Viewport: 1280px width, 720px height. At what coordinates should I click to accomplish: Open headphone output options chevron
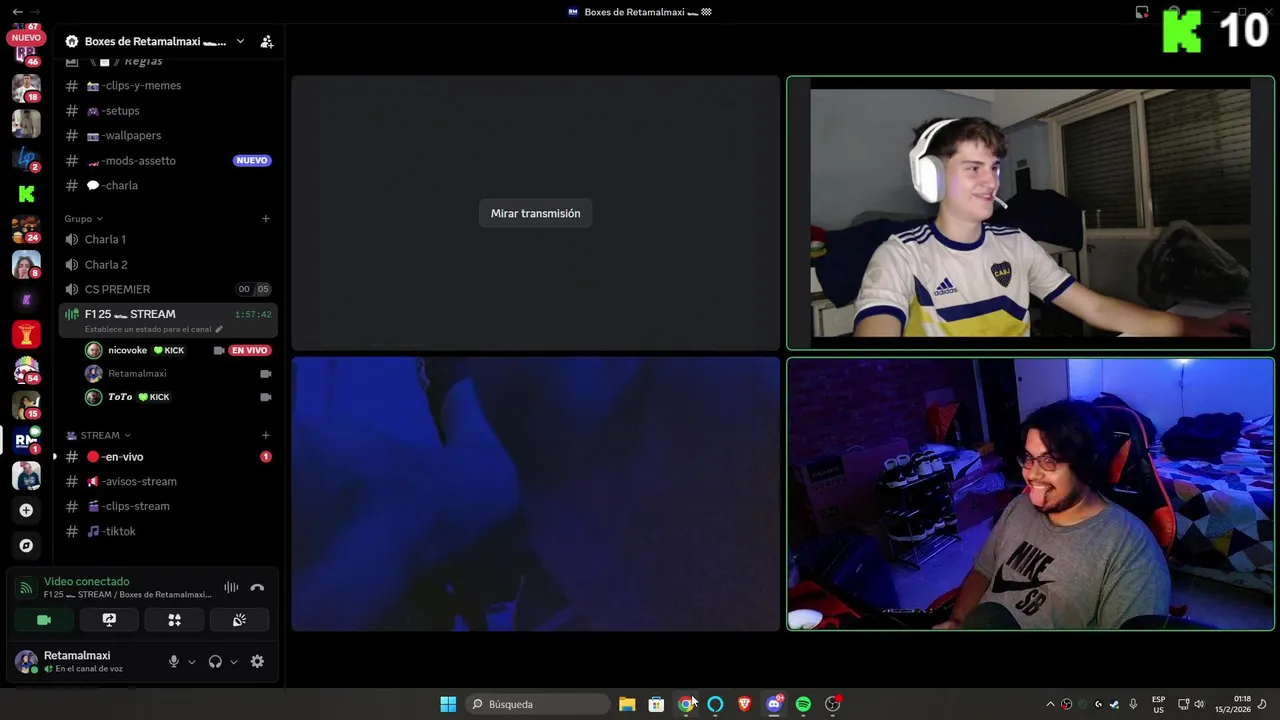[234, 662]
